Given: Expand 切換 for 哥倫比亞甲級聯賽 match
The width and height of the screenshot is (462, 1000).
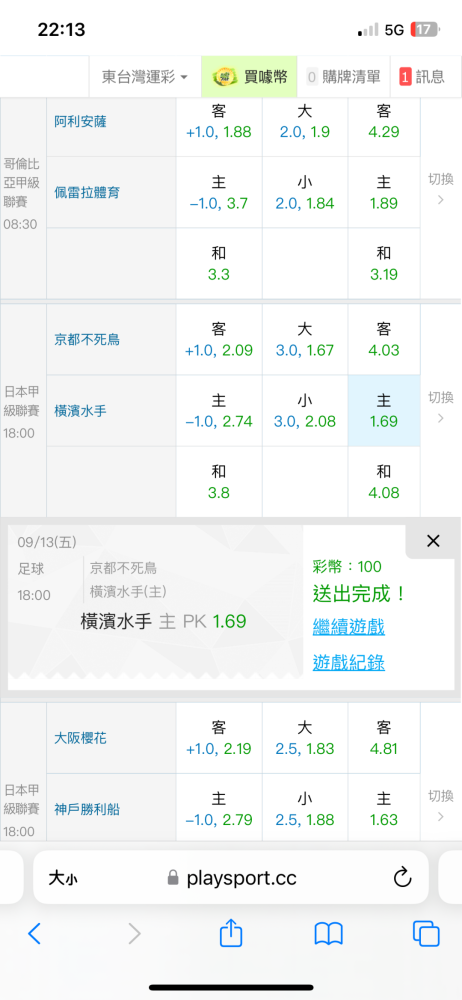Looking at the screenshot, I should [x=441, y=189].
